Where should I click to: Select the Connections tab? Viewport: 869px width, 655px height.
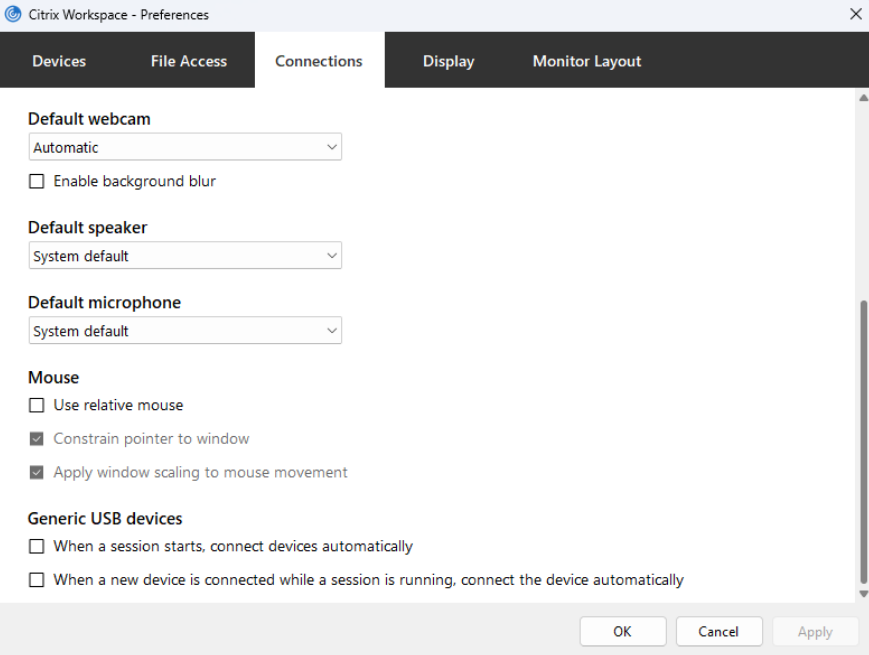[x=319, y=61]
